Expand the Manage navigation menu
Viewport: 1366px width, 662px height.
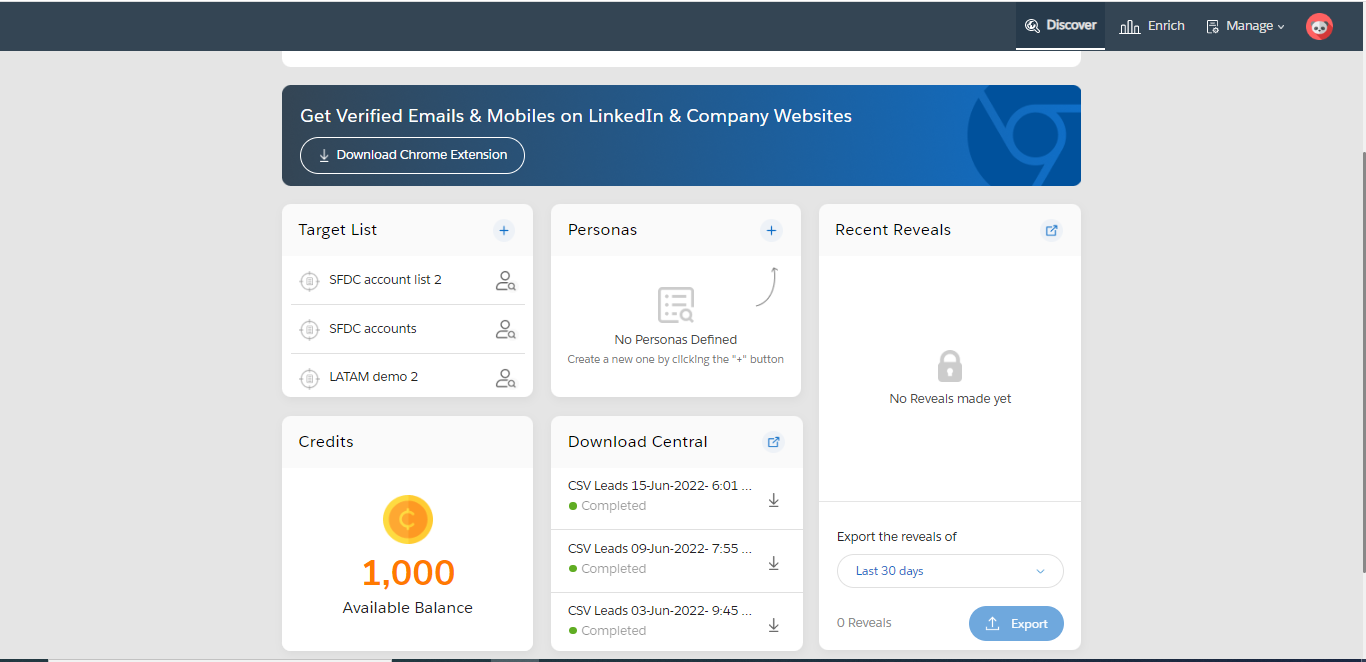click(1244, 26)
